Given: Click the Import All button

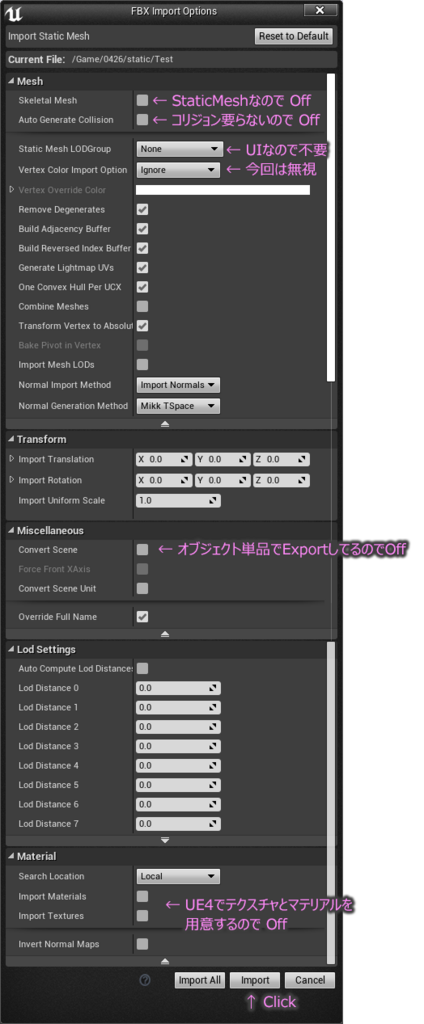Looking at the screenshot, I should pos(201,980).
